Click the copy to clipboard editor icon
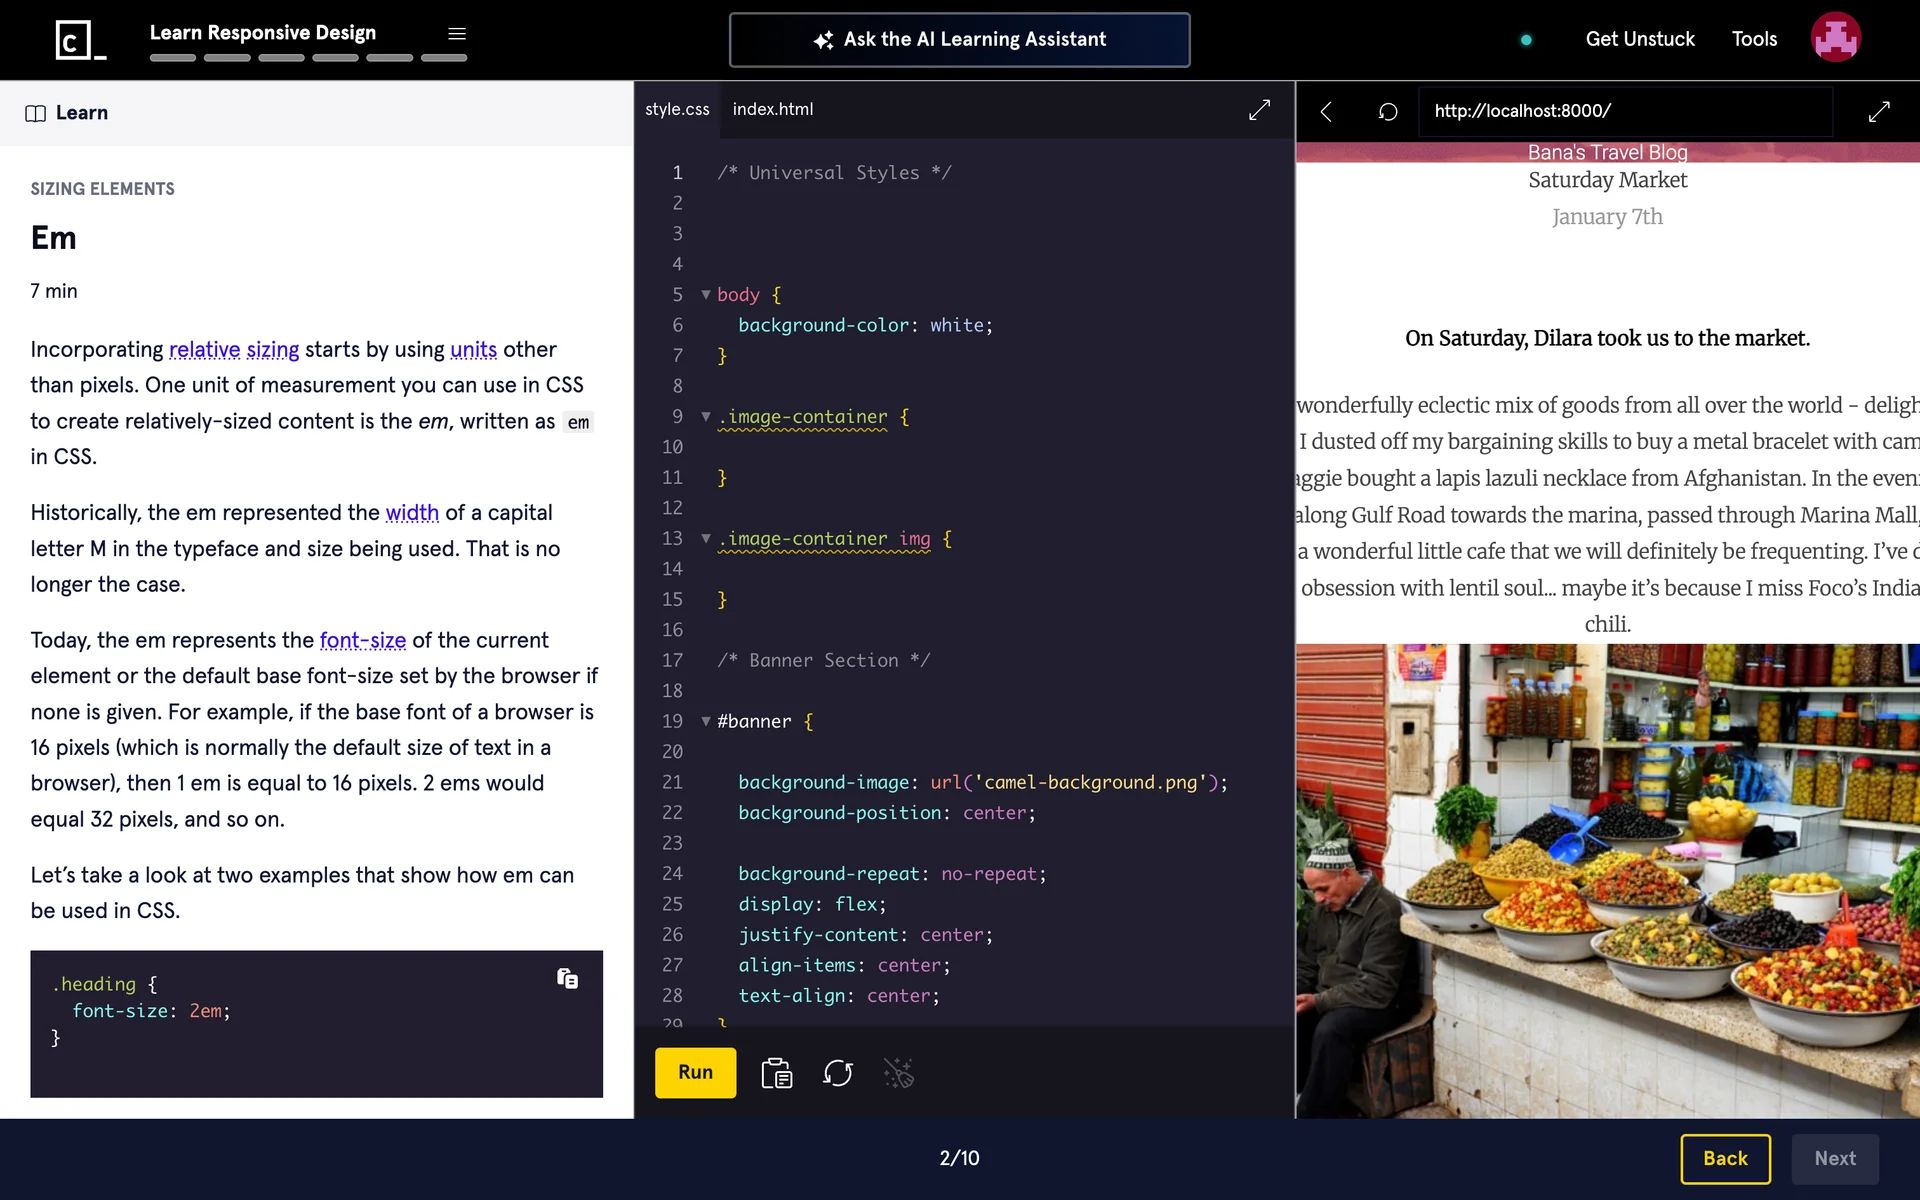The height and width of the screenshot is (1200, 1920). point(776,1073)
